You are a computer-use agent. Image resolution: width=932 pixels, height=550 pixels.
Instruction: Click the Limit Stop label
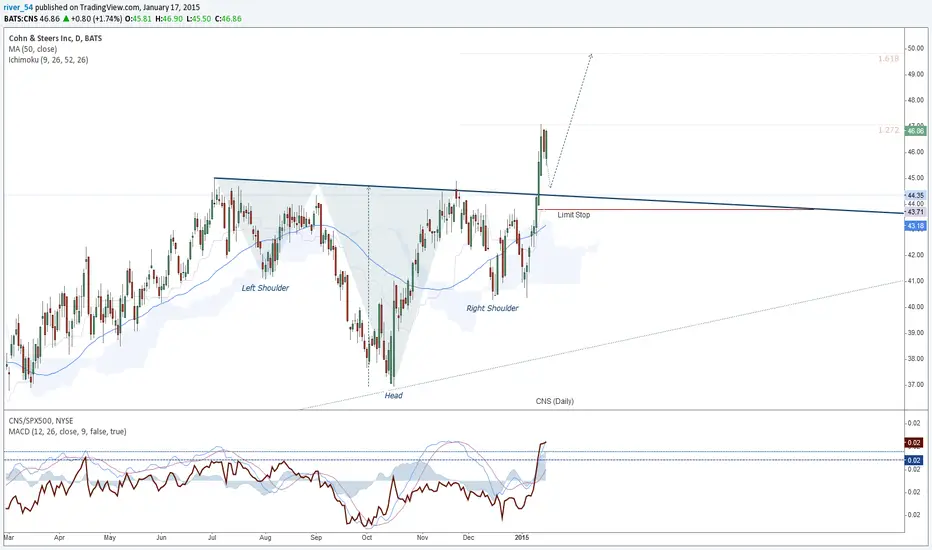coord(574,215)
